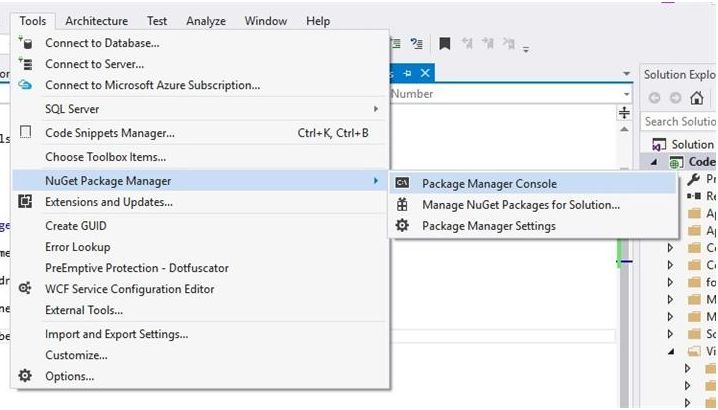Click the Extensions and Updates icon
Screen dimensions: 718x410
click(25, 201)
